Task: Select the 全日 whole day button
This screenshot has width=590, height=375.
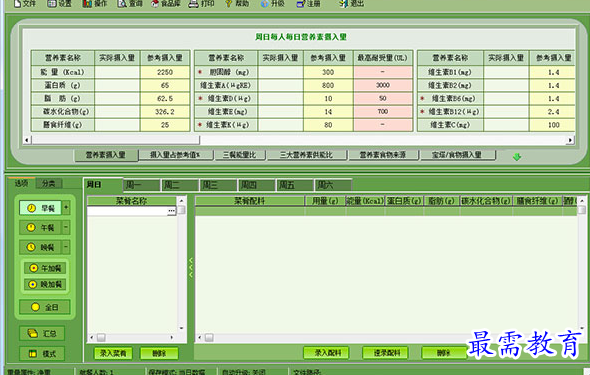Action: pyautogui.click(x=45, y=307)
